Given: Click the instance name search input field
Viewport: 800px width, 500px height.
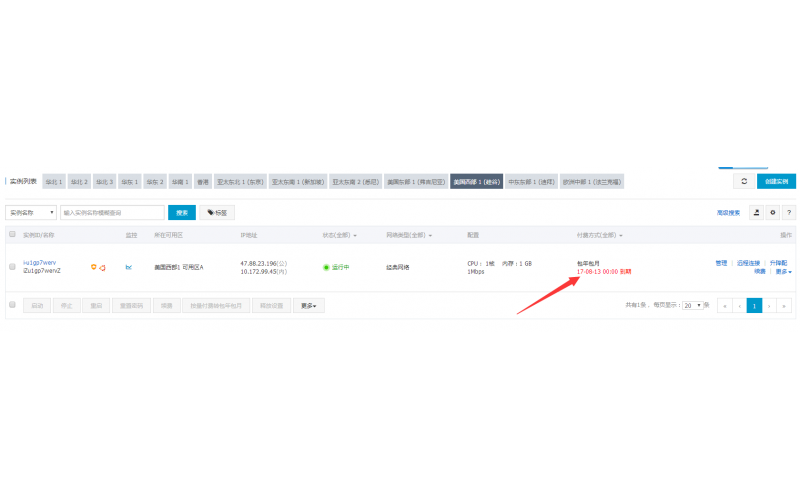Looking at the screenshot, I should [112, 212].
